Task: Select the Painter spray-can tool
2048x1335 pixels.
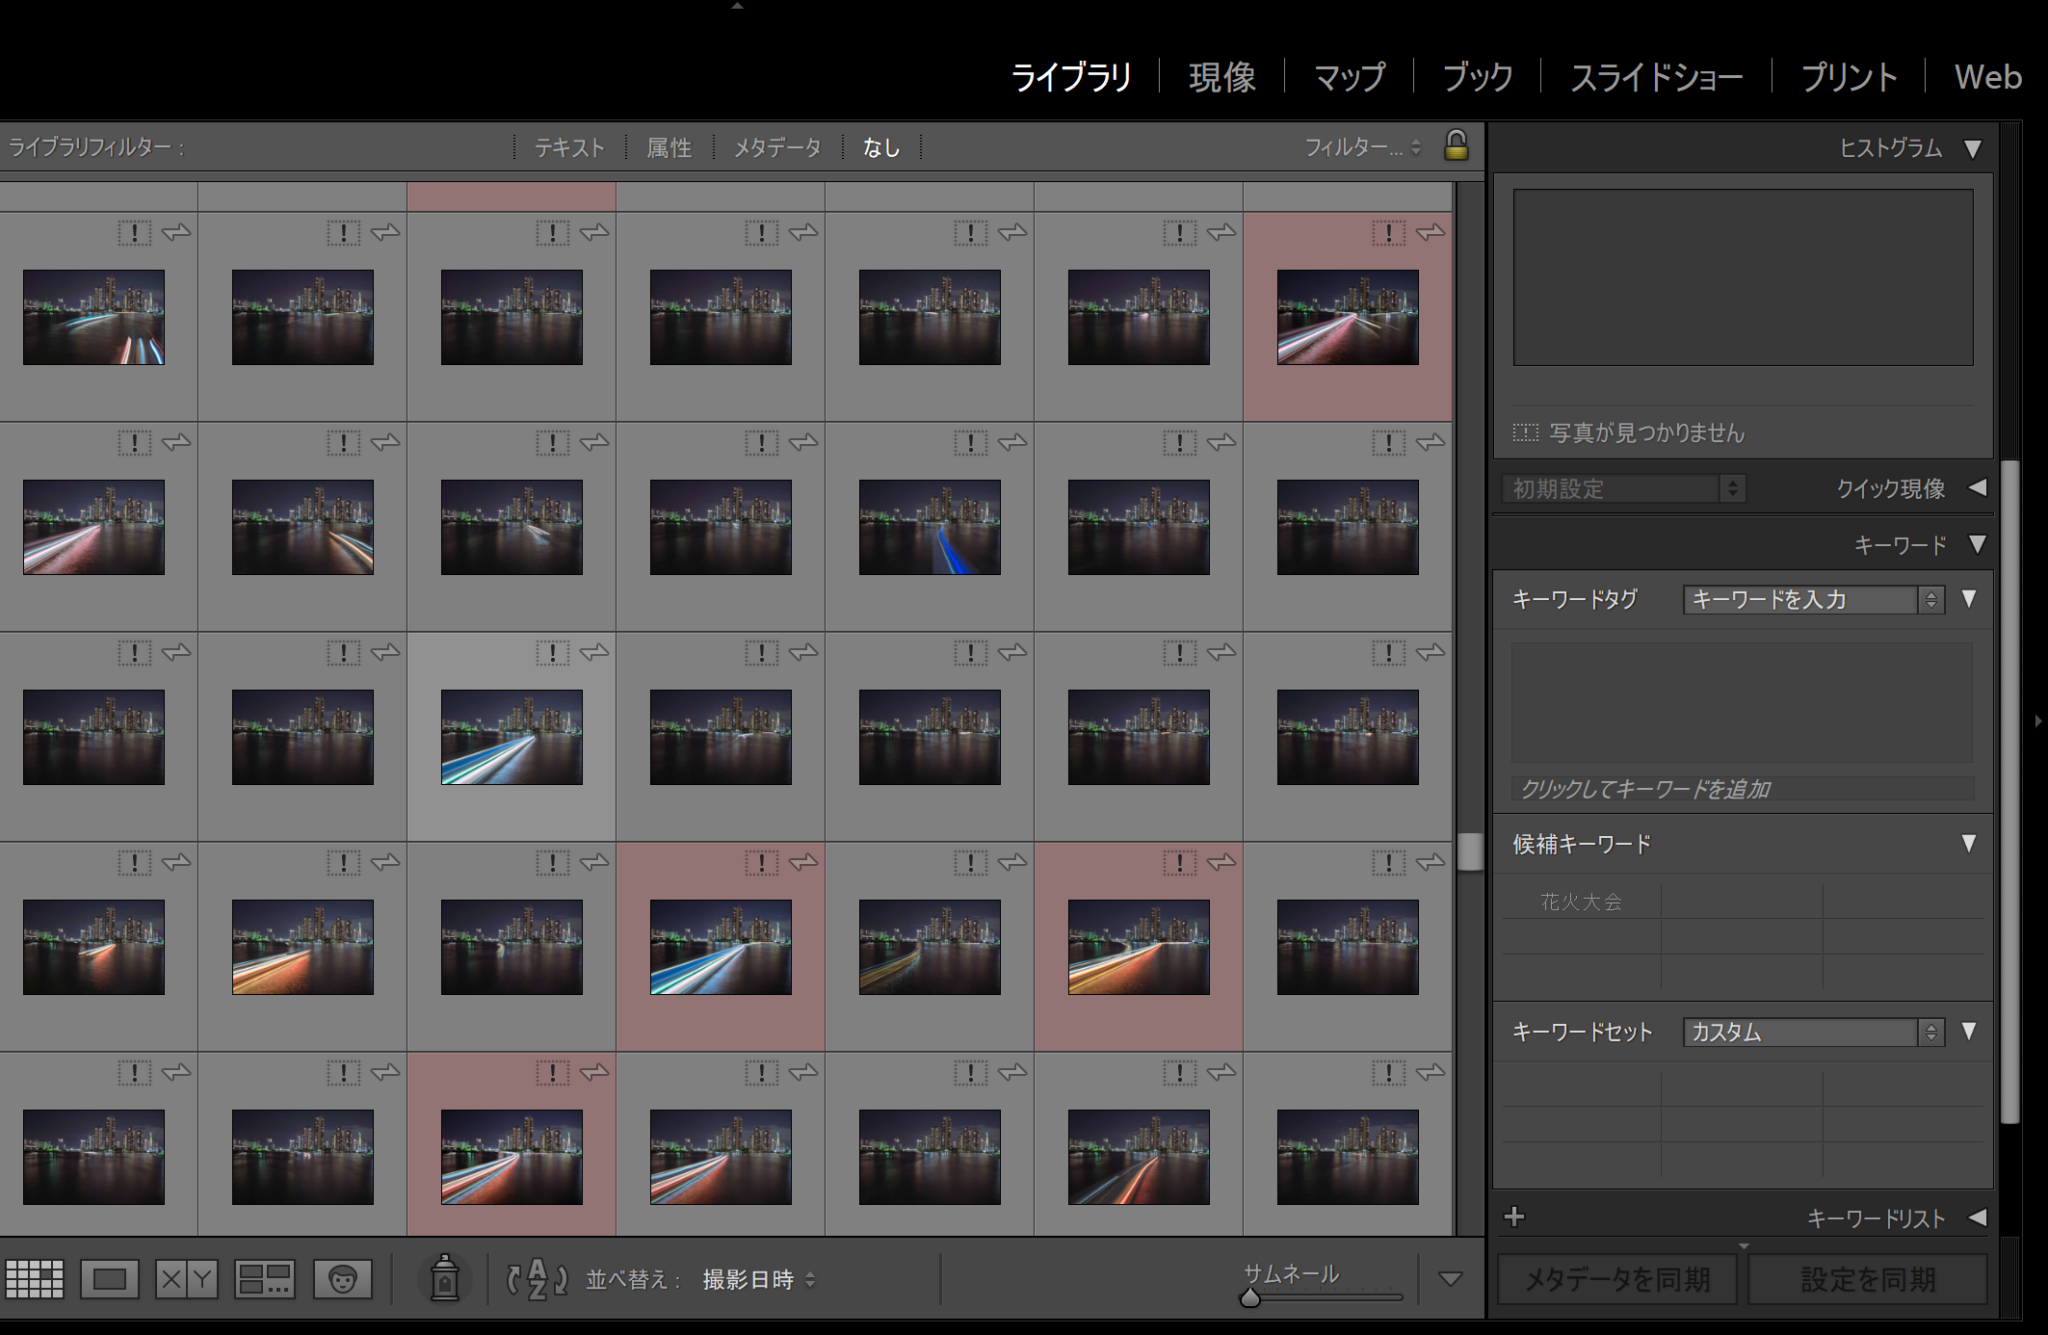Action: [x=445, y=1277]
